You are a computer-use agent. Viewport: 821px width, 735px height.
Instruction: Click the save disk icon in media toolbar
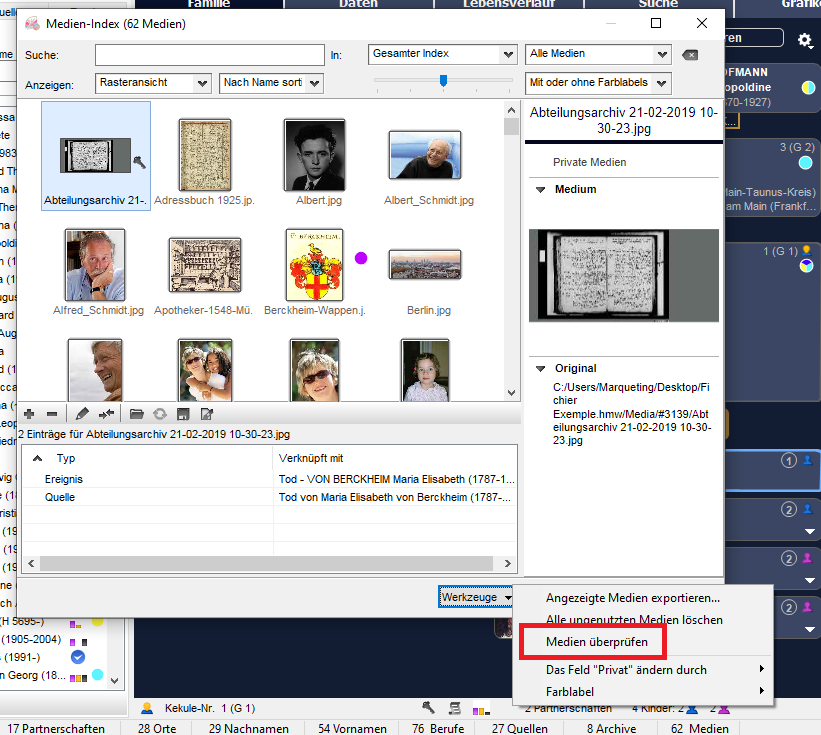coord(182,414)
